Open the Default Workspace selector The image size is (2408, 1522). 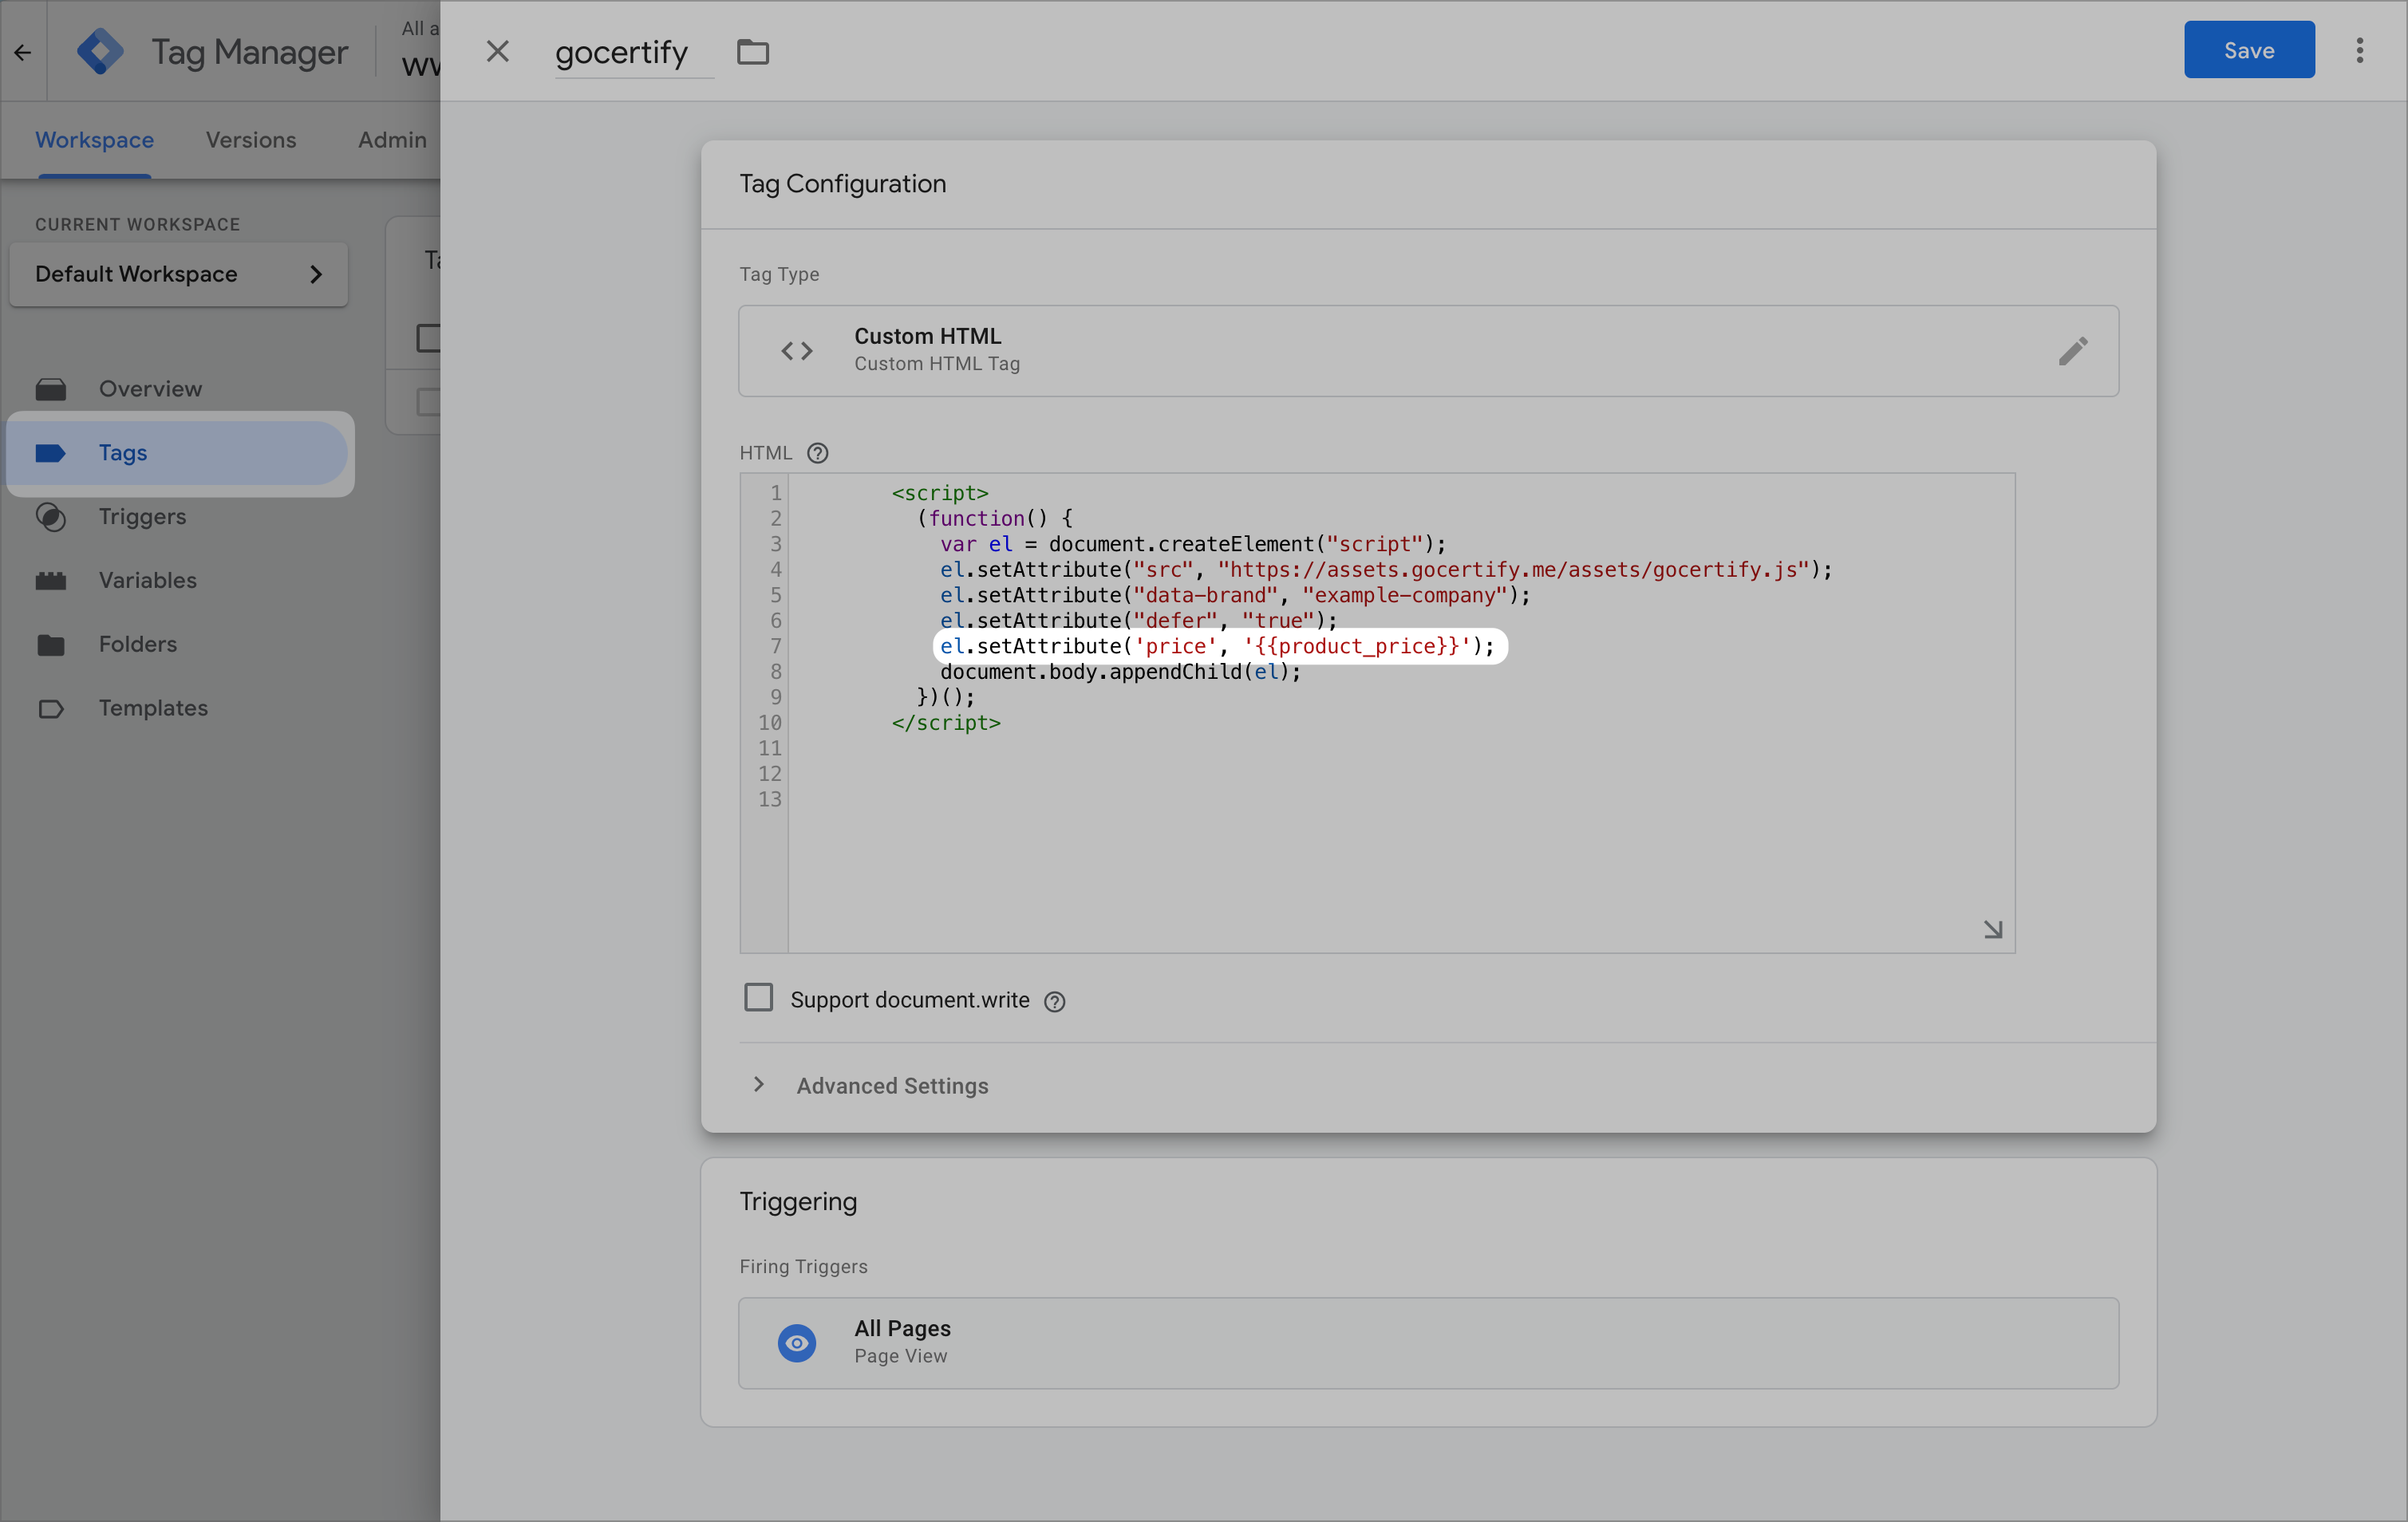coord(178,274)
